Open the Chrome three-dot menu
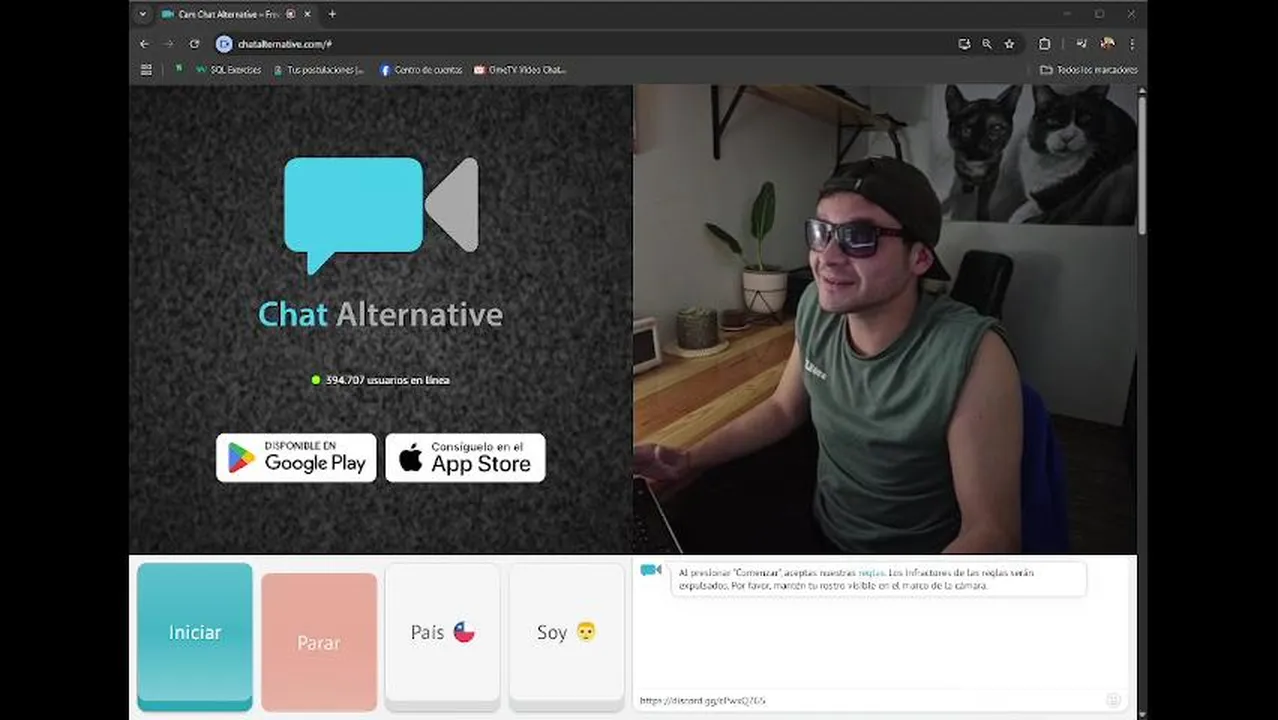The image size is (1278, 720). (x=1132, y=44)
